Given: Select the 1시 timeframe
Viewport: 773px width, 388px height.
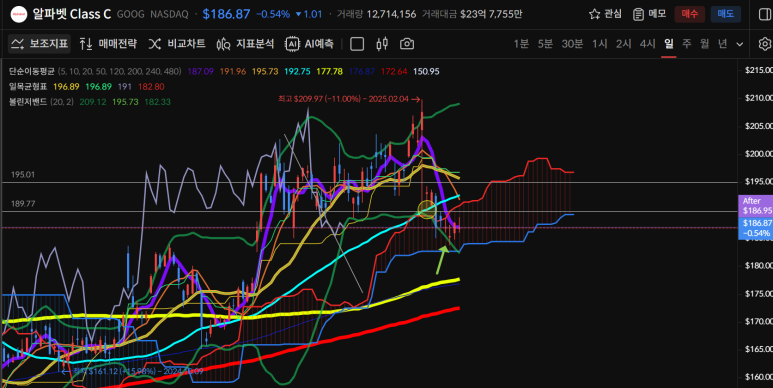Looking at the screenshot, I should (x=599, y=44).
